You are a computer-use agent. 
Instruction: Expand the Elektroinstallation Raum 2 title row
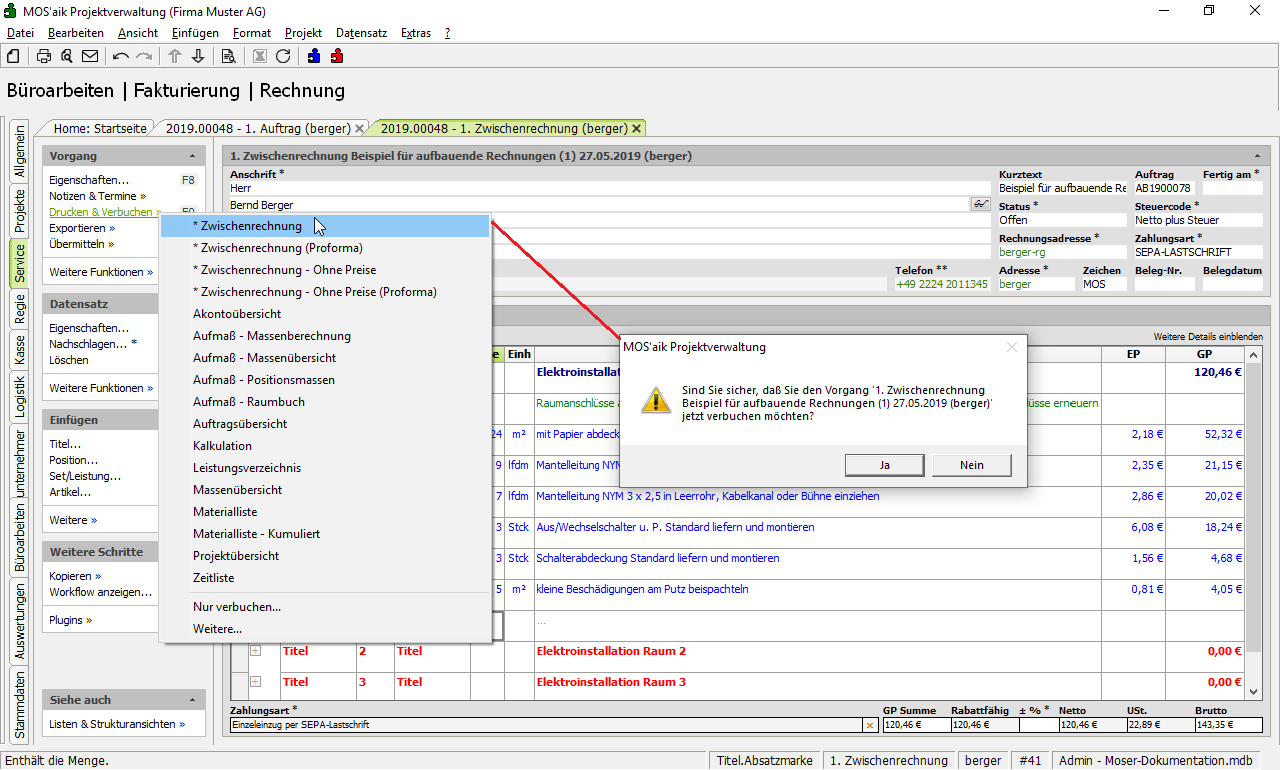click(255, 651)
